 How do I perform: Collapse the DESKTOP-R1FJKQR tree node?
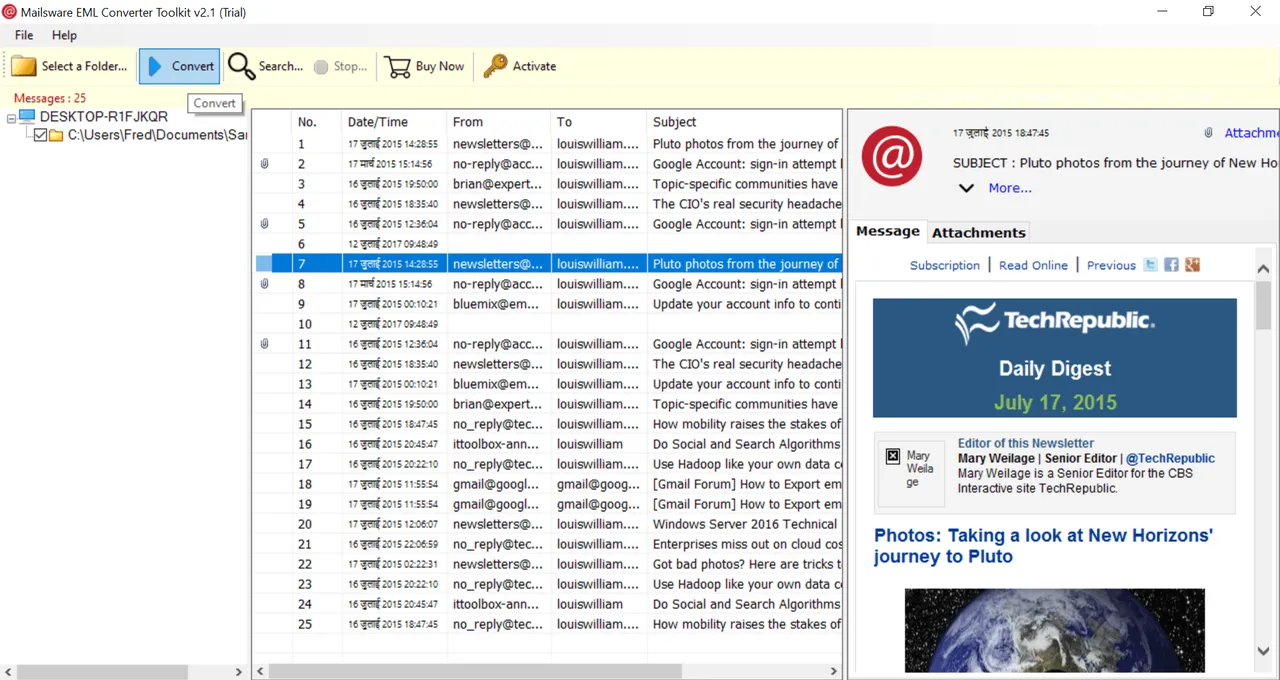[x=11, y=117]
